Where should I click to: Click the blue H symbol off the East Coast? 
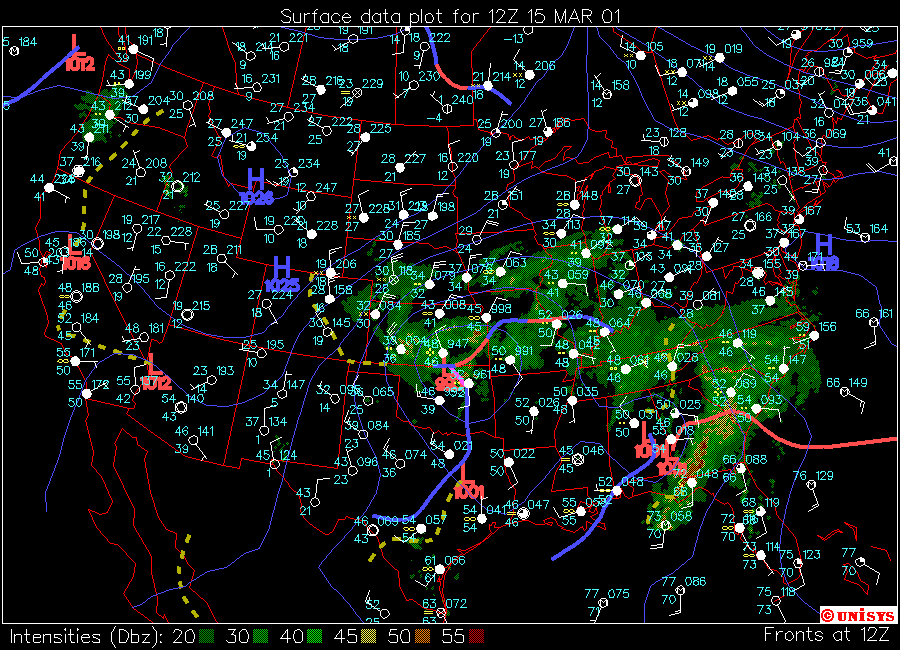pos(823,245)
